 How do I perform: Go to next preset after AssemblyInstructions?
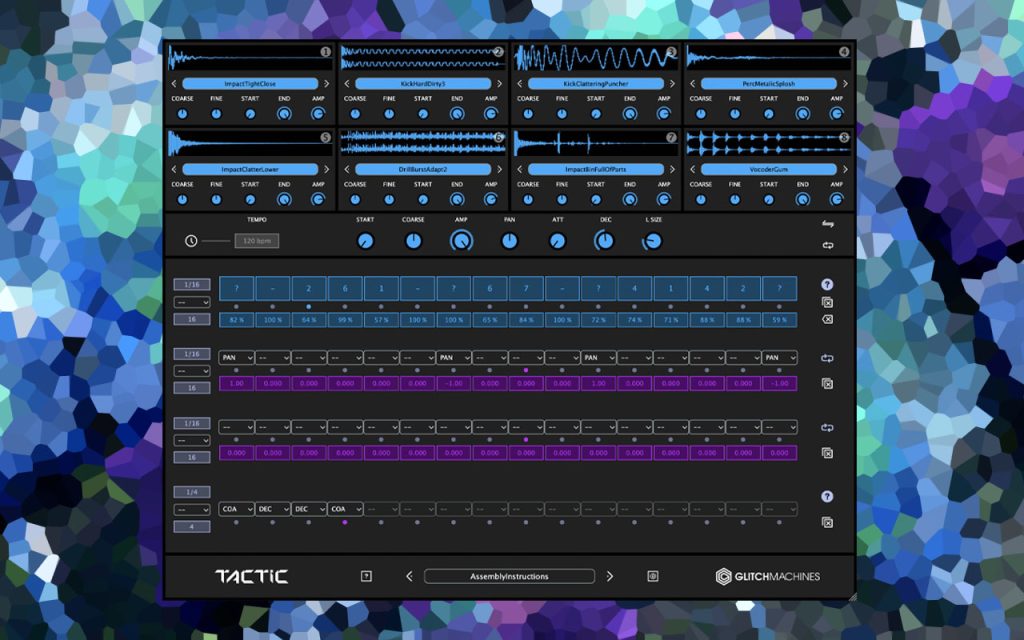(x=609, y=576)
